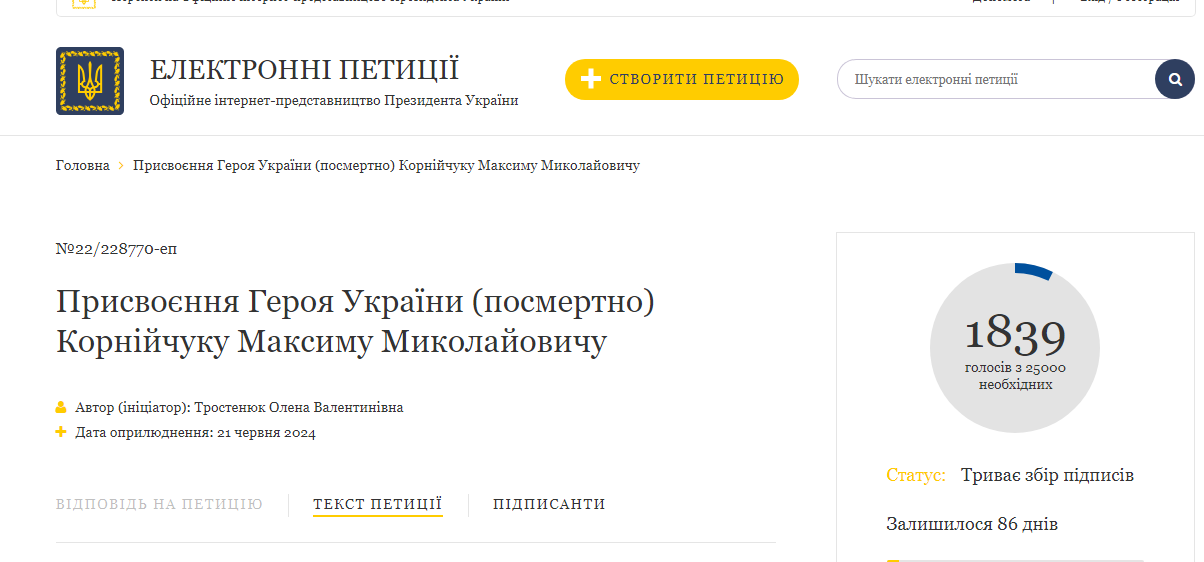Click the petition heading Присвоєння Героя України
The image size is (1204, 562).
(355, 321)
